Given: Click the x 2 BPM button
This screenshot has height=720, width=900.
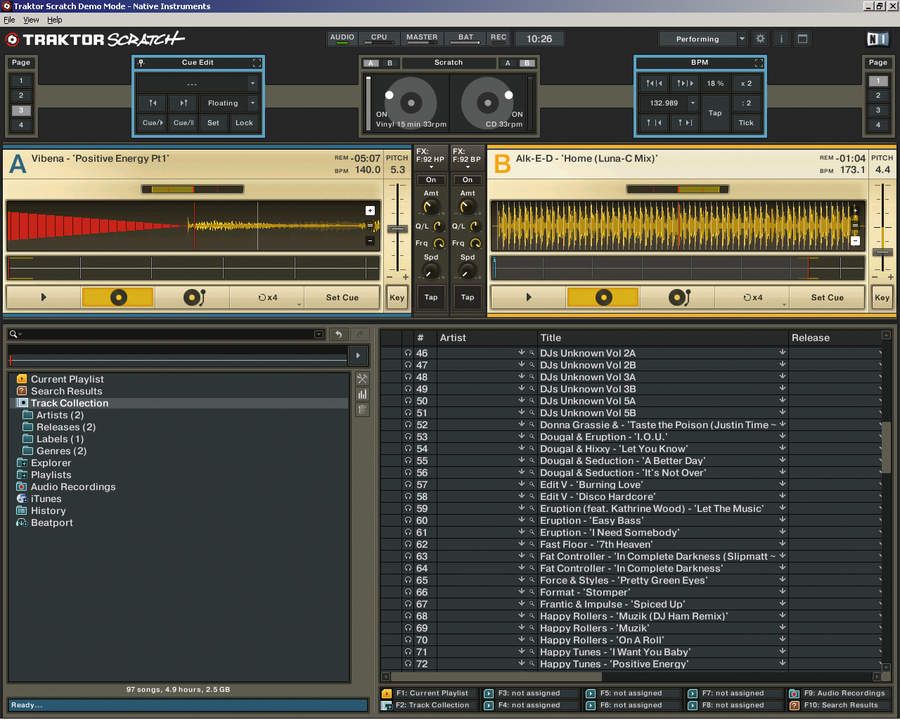Looking at the screenshot, I should (746, 83).
